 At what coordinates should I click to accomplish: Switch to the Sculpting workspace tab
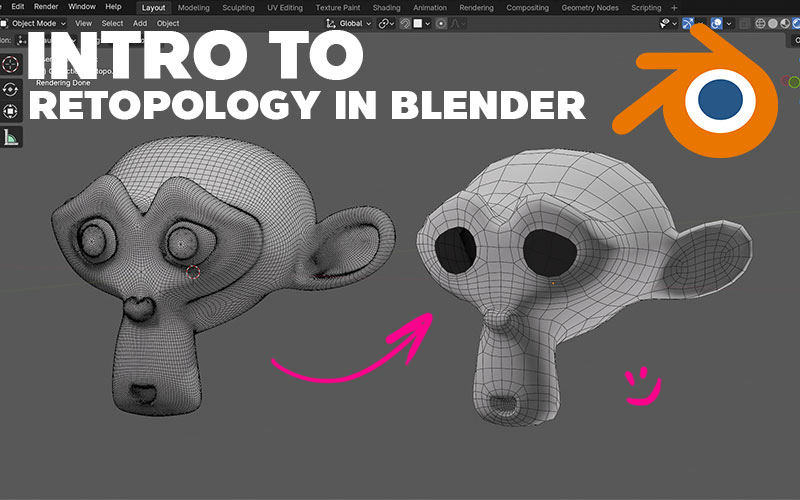238,7
